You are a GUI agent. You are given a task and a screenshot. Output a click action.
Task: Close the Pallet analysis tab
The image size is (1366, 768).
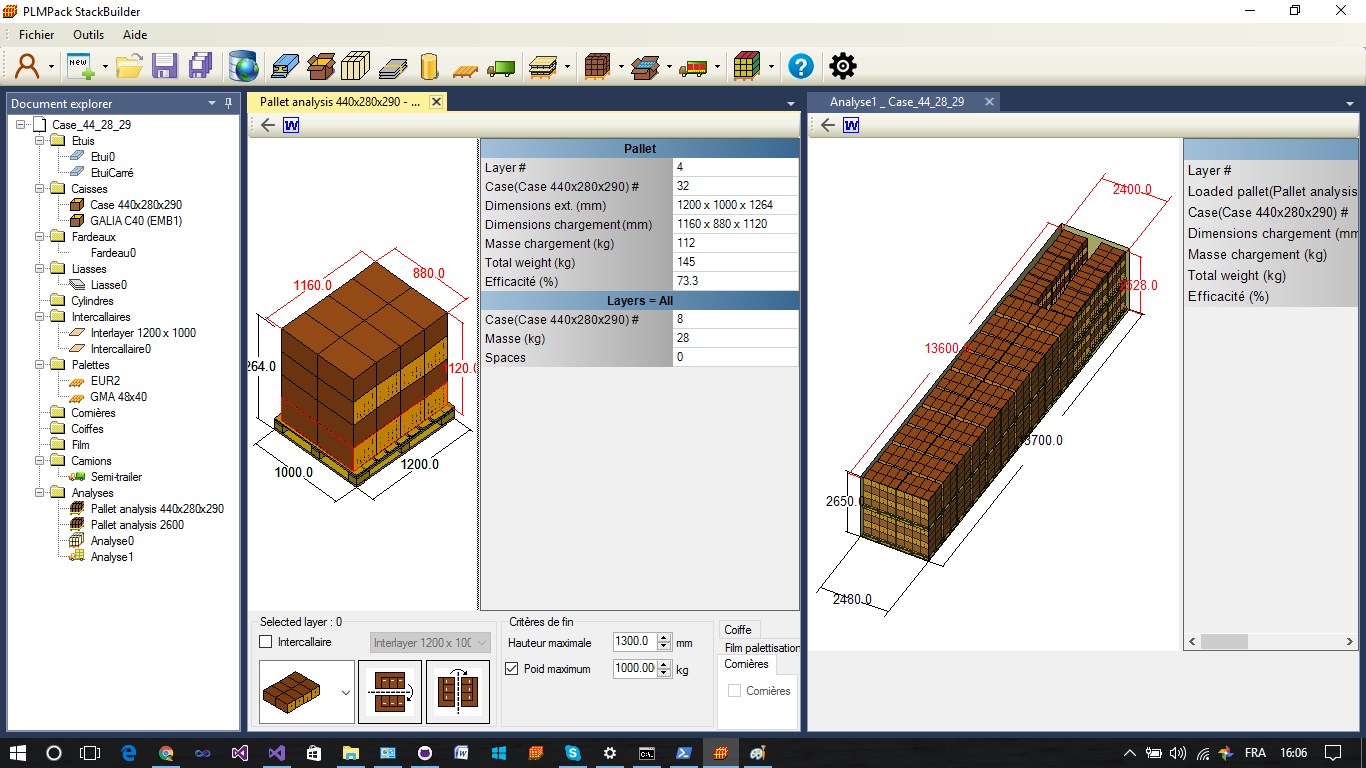tap(436, 102)
